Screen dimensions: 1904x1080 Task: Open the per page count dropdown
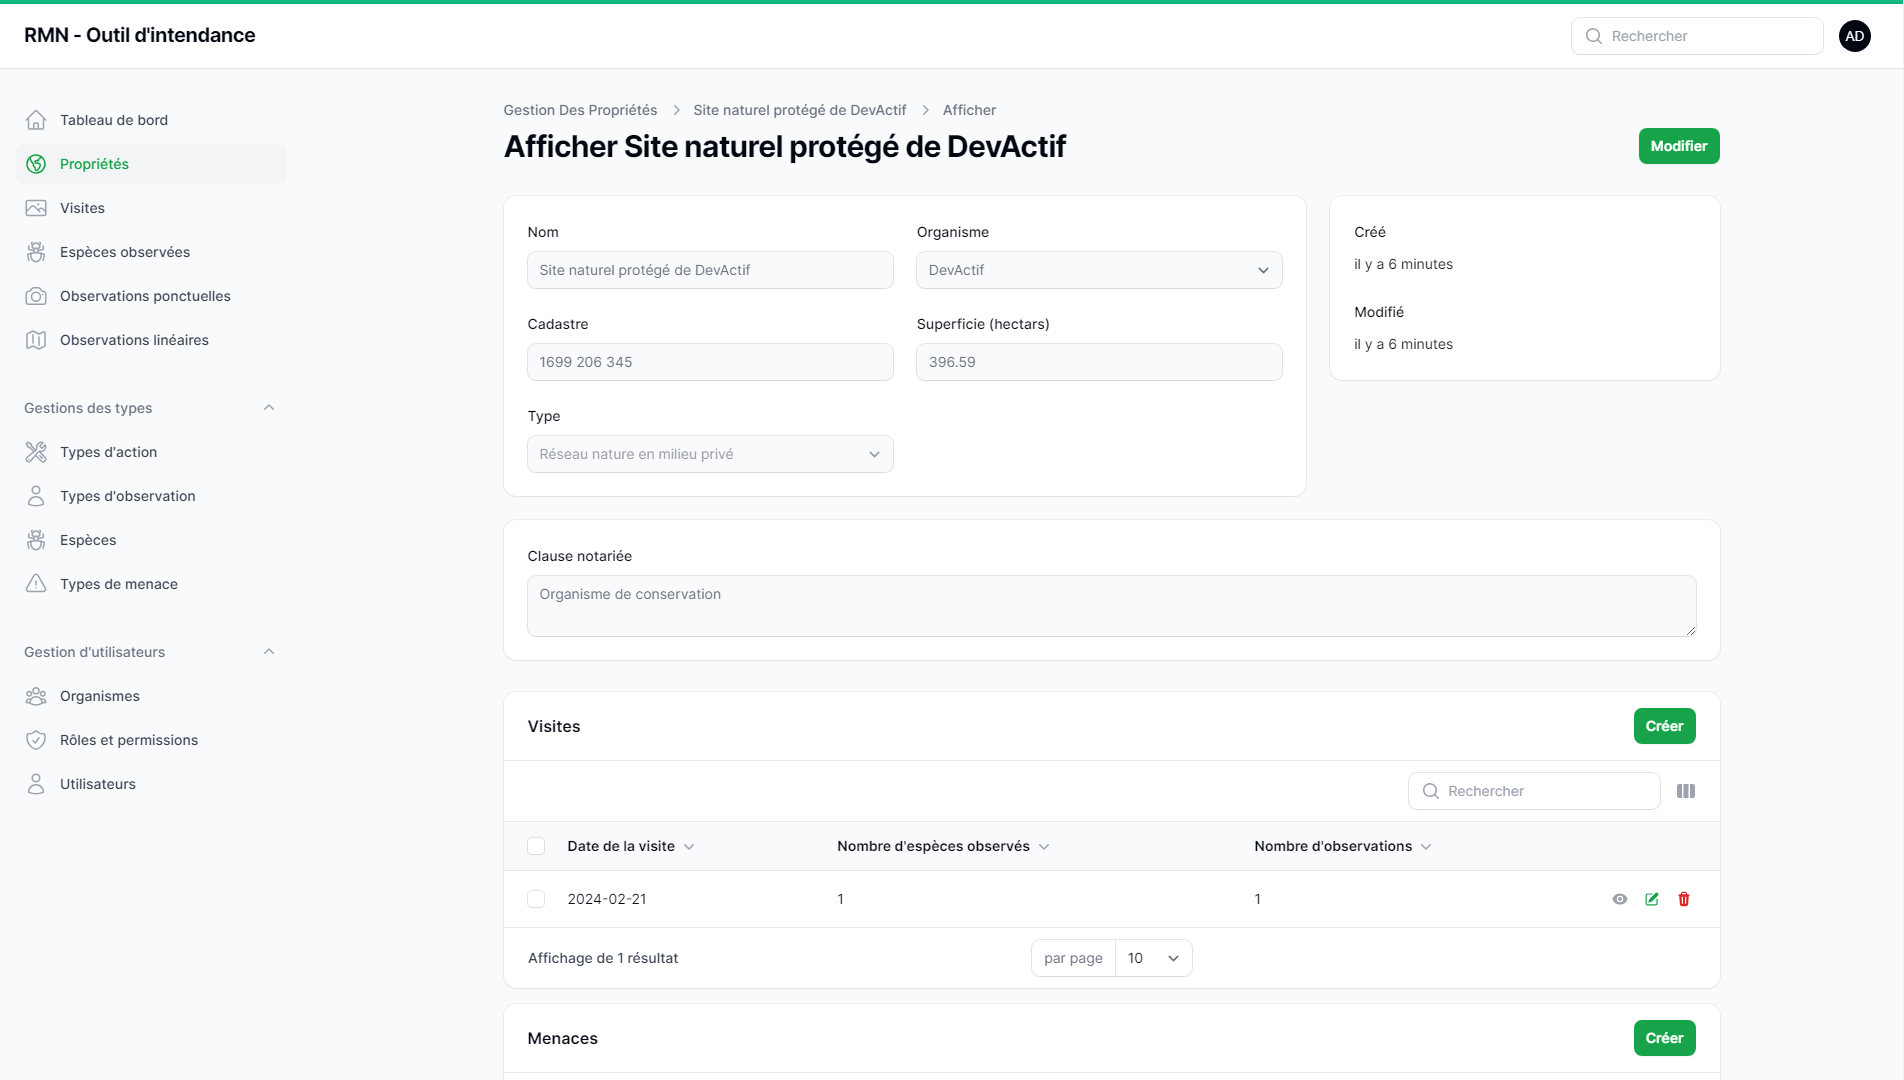point(1153,958)
